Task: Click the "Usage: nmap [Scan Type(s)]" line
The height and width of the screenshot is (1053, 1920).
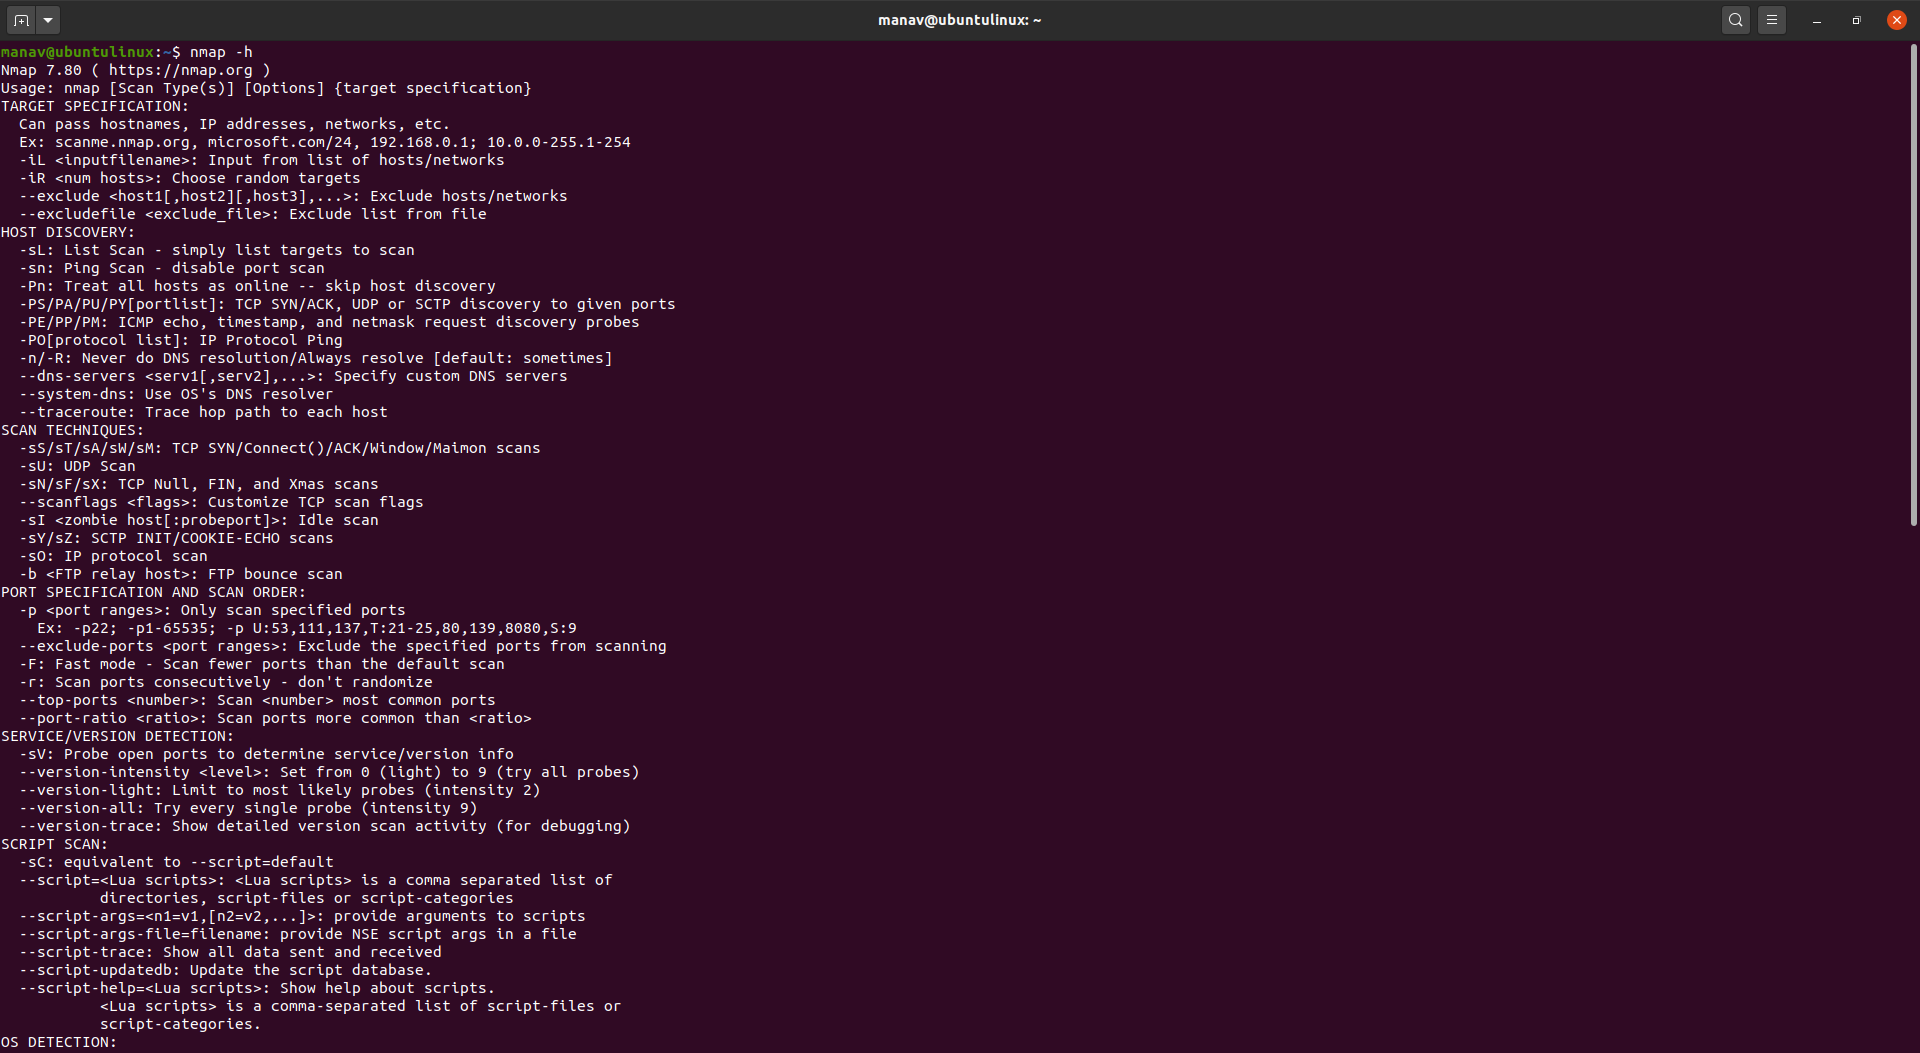Action: click(x=266, y=88)
